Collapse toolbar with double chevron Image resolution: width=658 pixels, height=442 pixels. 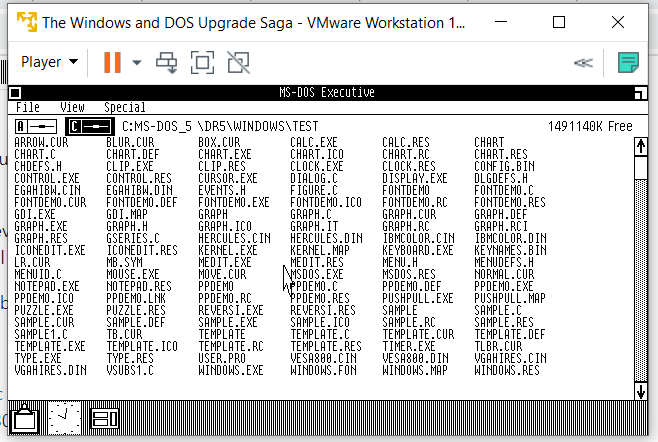[583, 63]
